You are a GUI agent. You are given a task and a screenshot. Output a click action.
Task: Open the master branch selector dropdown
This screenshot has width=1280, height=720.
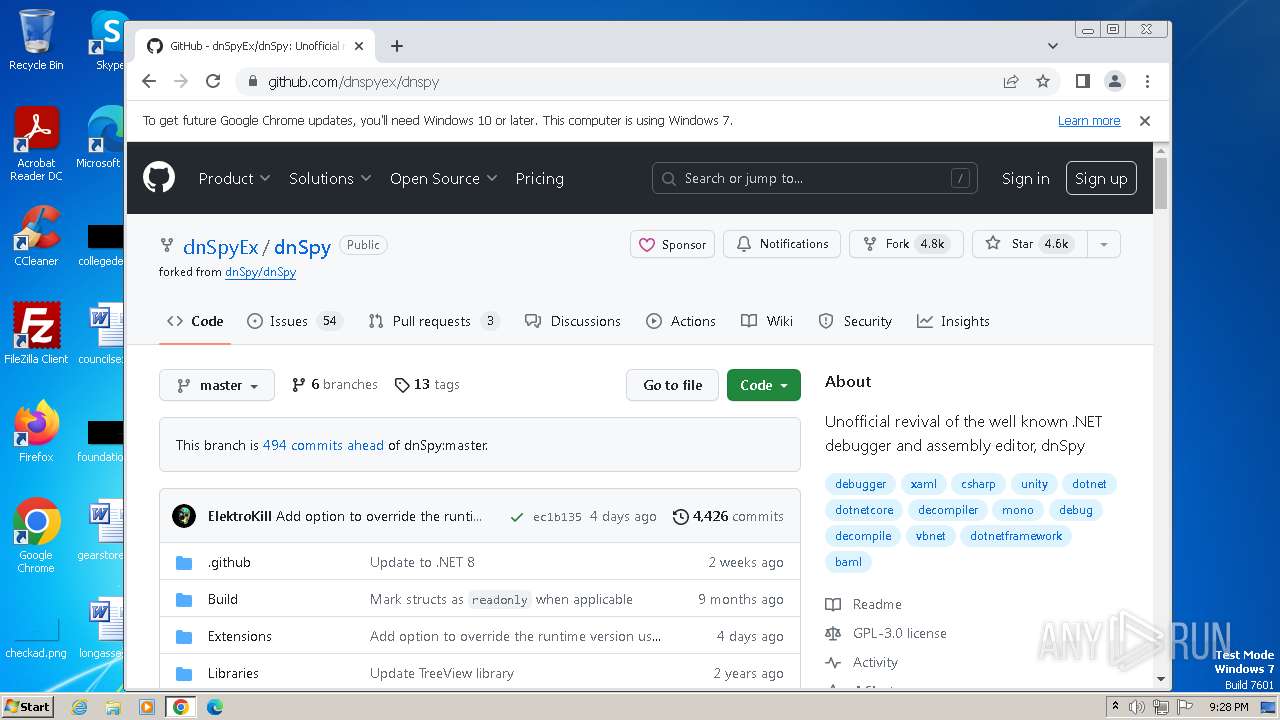coord(217,385)
